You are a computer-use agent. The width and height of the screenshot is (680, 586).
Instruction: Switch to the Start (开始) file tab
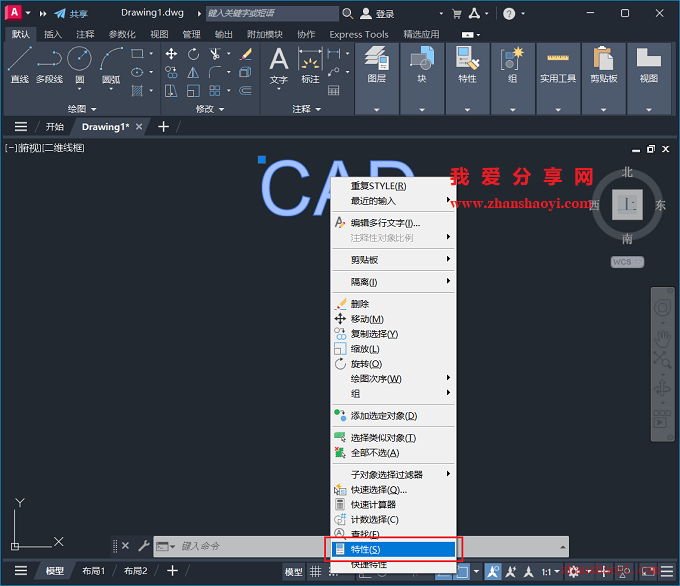coord(55,127)
